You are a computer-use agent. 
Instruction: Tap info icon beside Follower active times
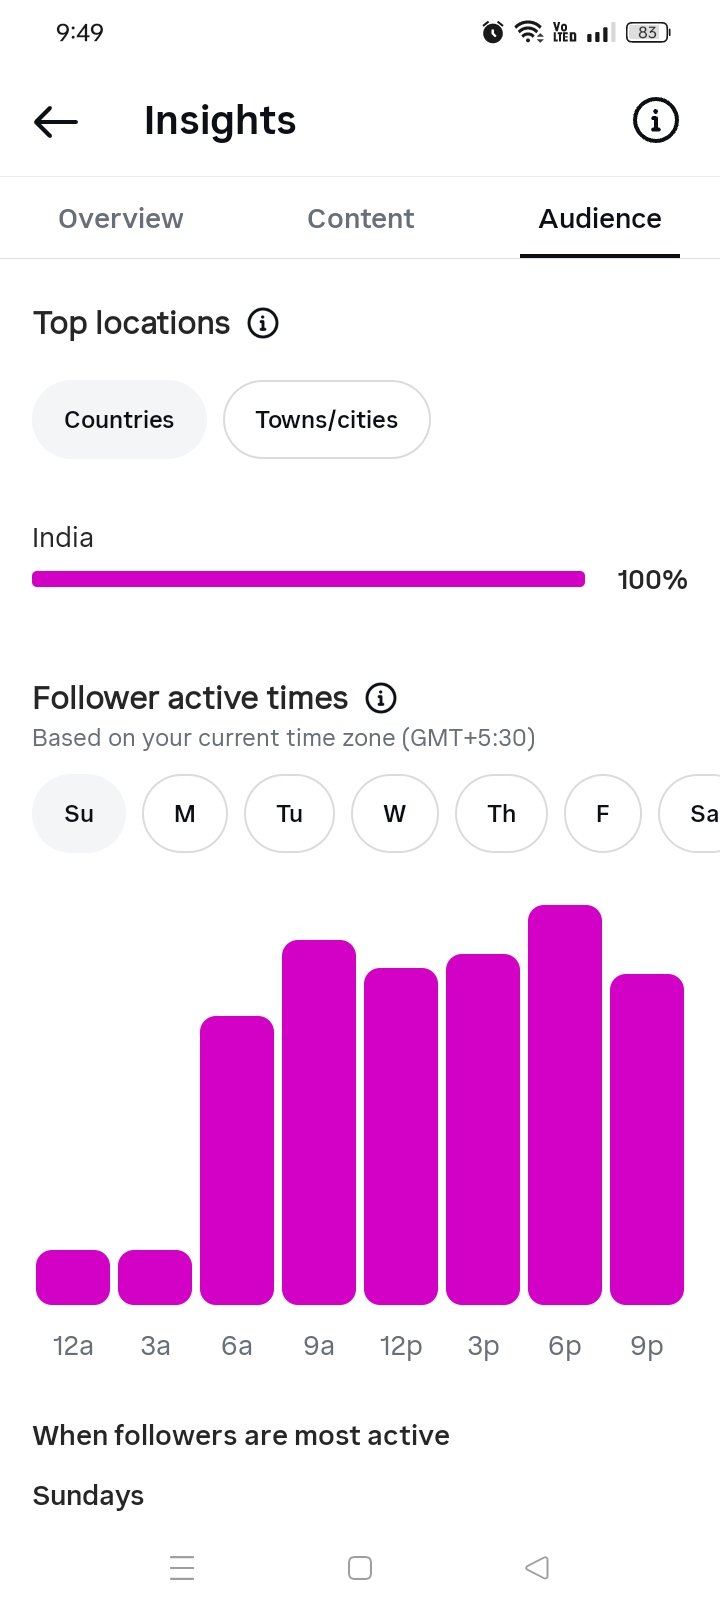[x=381, y=698]
